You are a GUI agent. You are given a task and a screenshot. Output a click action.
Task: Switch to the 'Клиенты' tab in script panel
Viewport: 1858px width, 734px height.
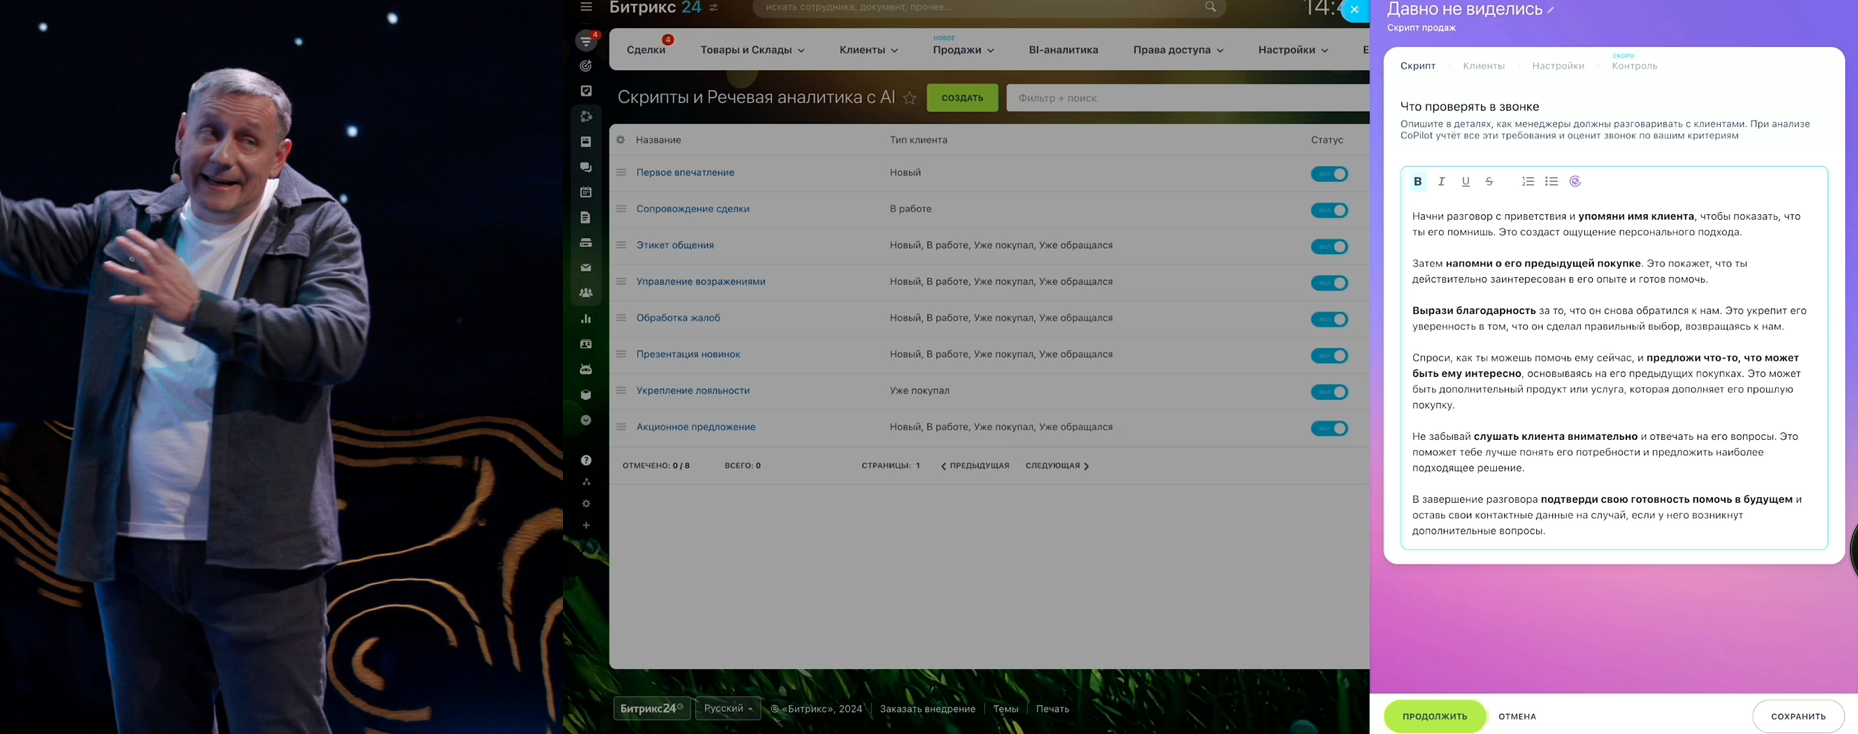pyautogui.click(x=1483, y=66)
